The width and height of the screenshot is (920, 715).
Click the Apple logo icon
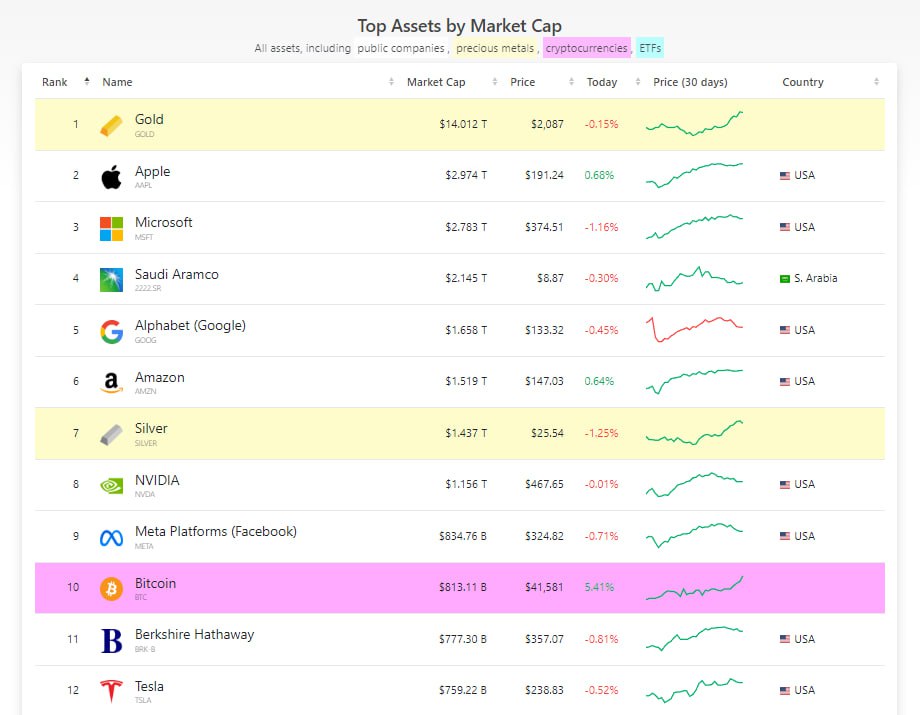pos(111,177)
